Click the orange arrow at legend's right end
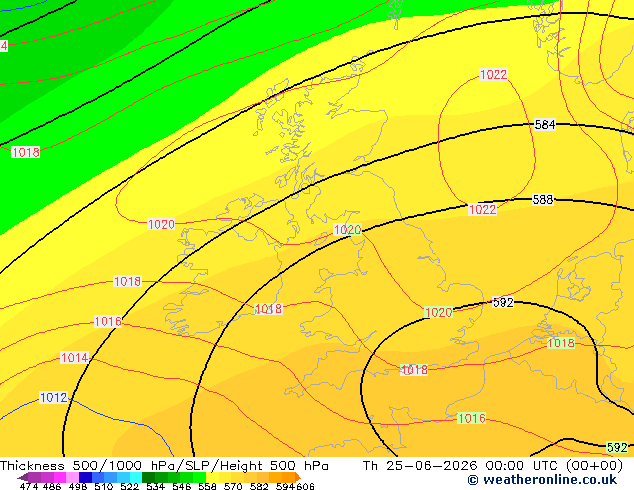The image size is (634, 490). click(x=298, y=477)
